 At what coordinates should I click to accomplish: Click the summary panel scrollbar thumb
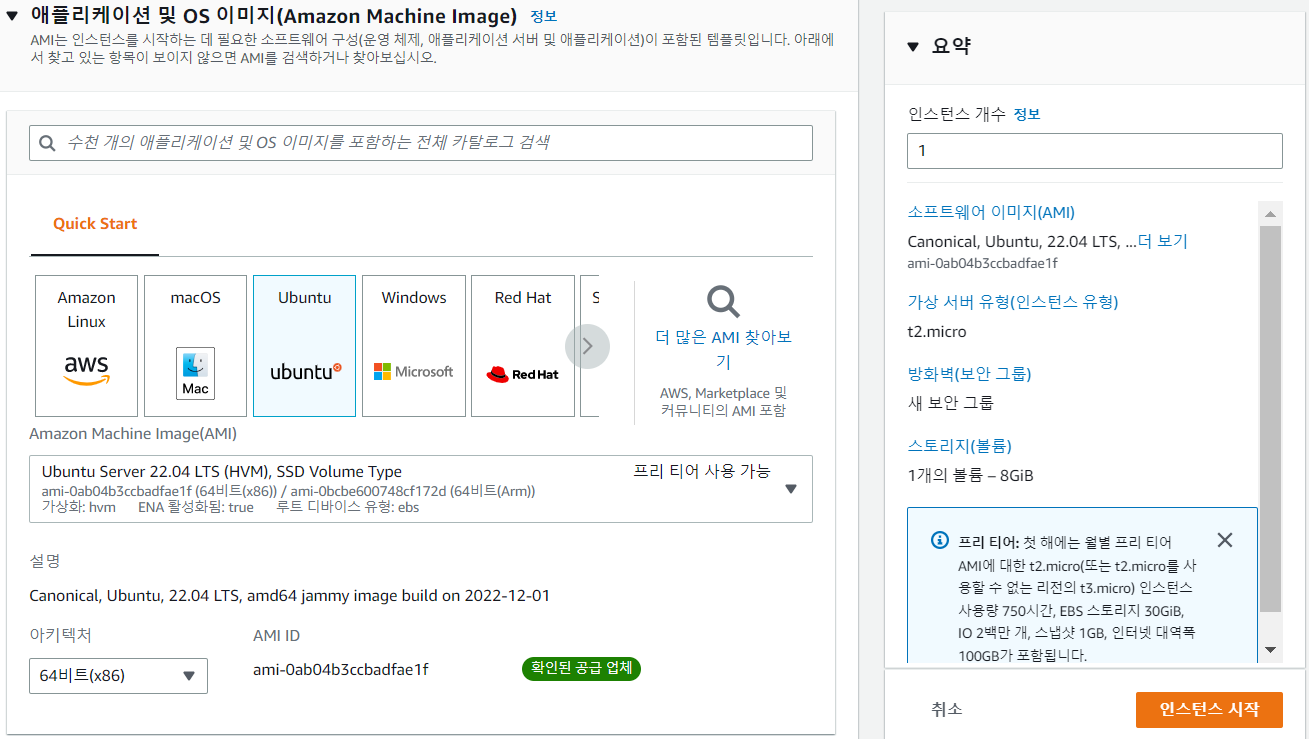[1270, 418]
